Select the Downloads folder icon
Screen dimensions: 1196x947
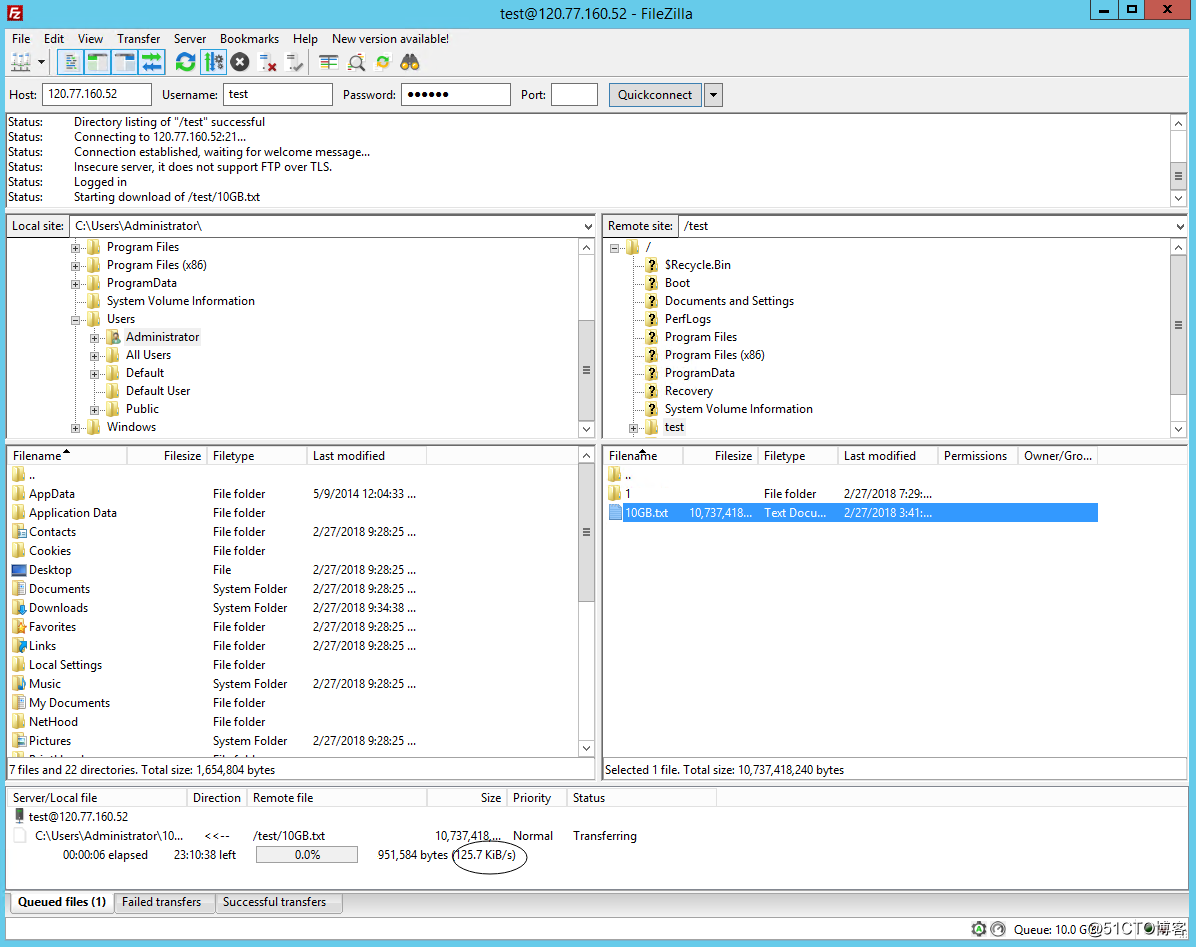[x=19, y=608]
